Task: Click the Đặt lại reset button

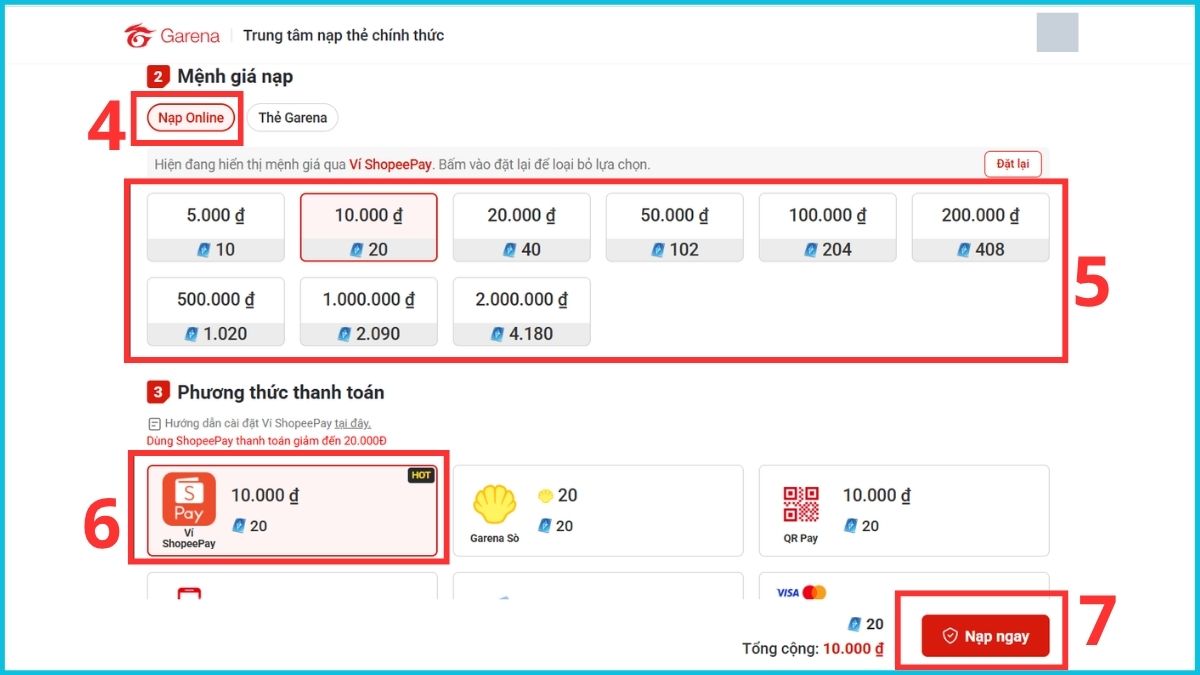Action: click(1012, 164)
